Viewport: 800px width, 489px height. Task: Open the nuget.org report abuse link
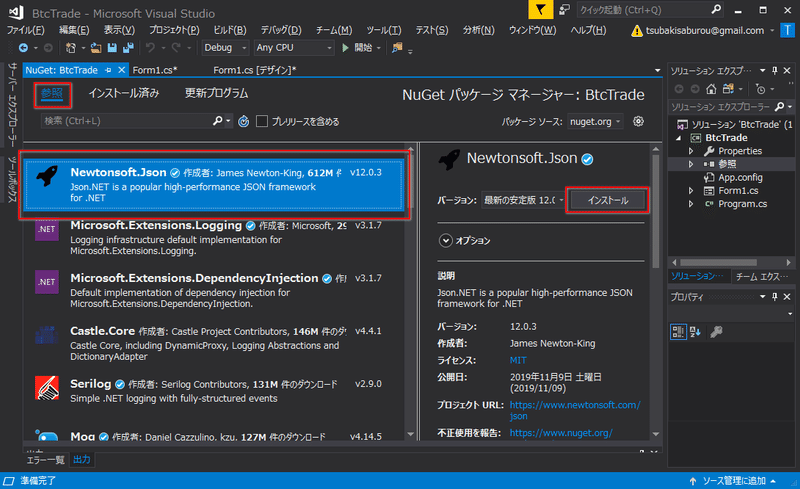click(561, 433)
